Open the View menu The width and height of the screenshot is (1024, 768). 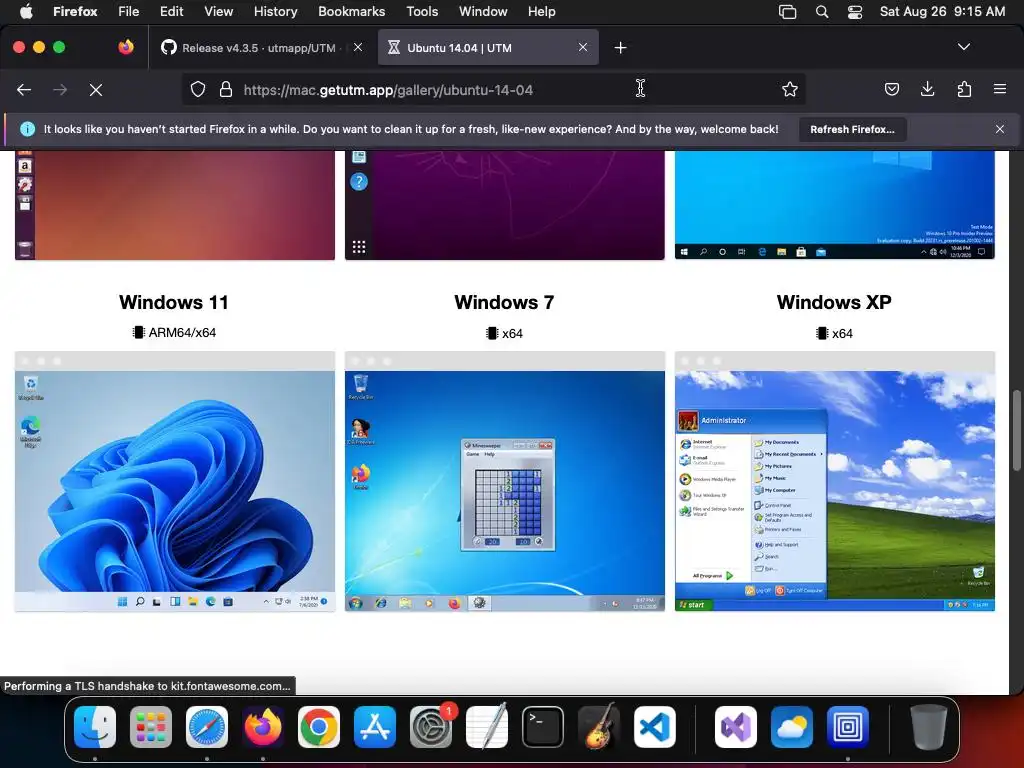pyautogui.click(x=218, y=11)
